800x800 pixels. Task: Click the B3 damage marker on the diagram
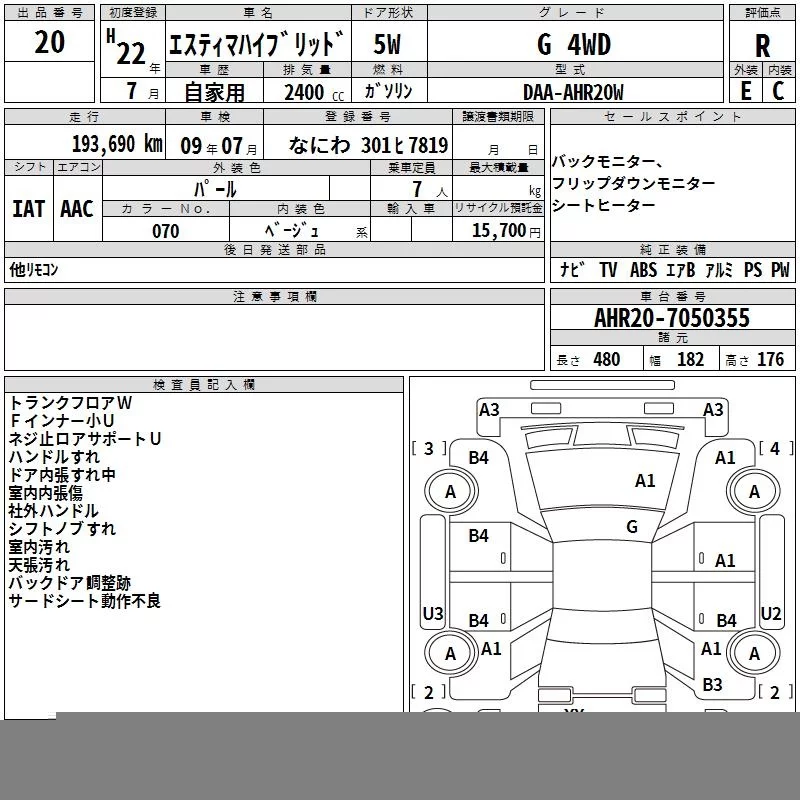pyautogui.click(x=712, y=685)
